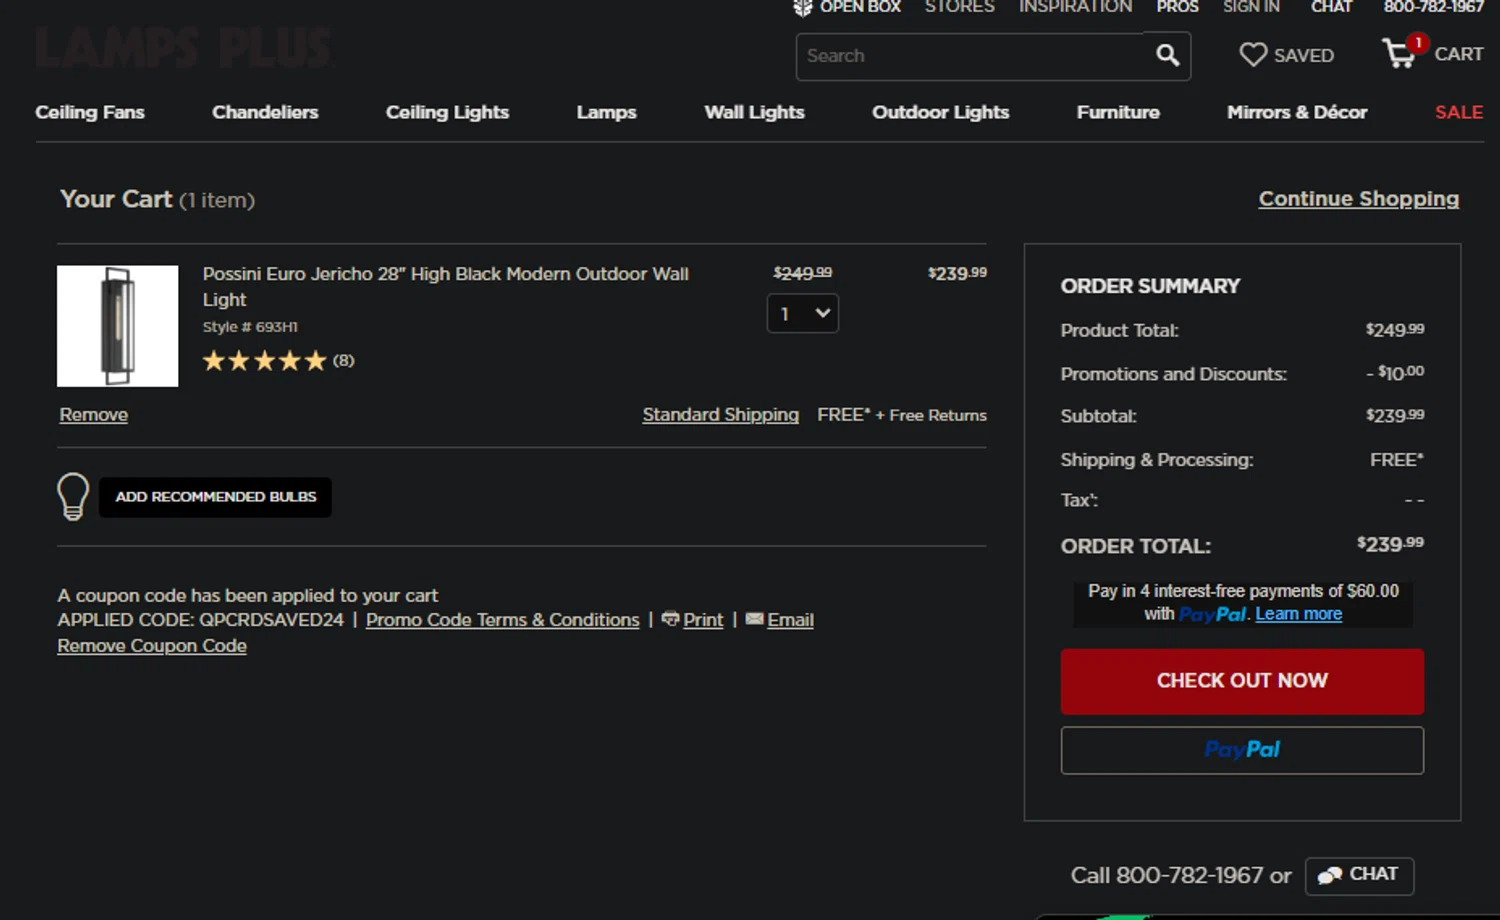Image resolution: width=1500 pixels, height=920 pixels.
Task: Click the Stores link
Action: pos(960,7)
